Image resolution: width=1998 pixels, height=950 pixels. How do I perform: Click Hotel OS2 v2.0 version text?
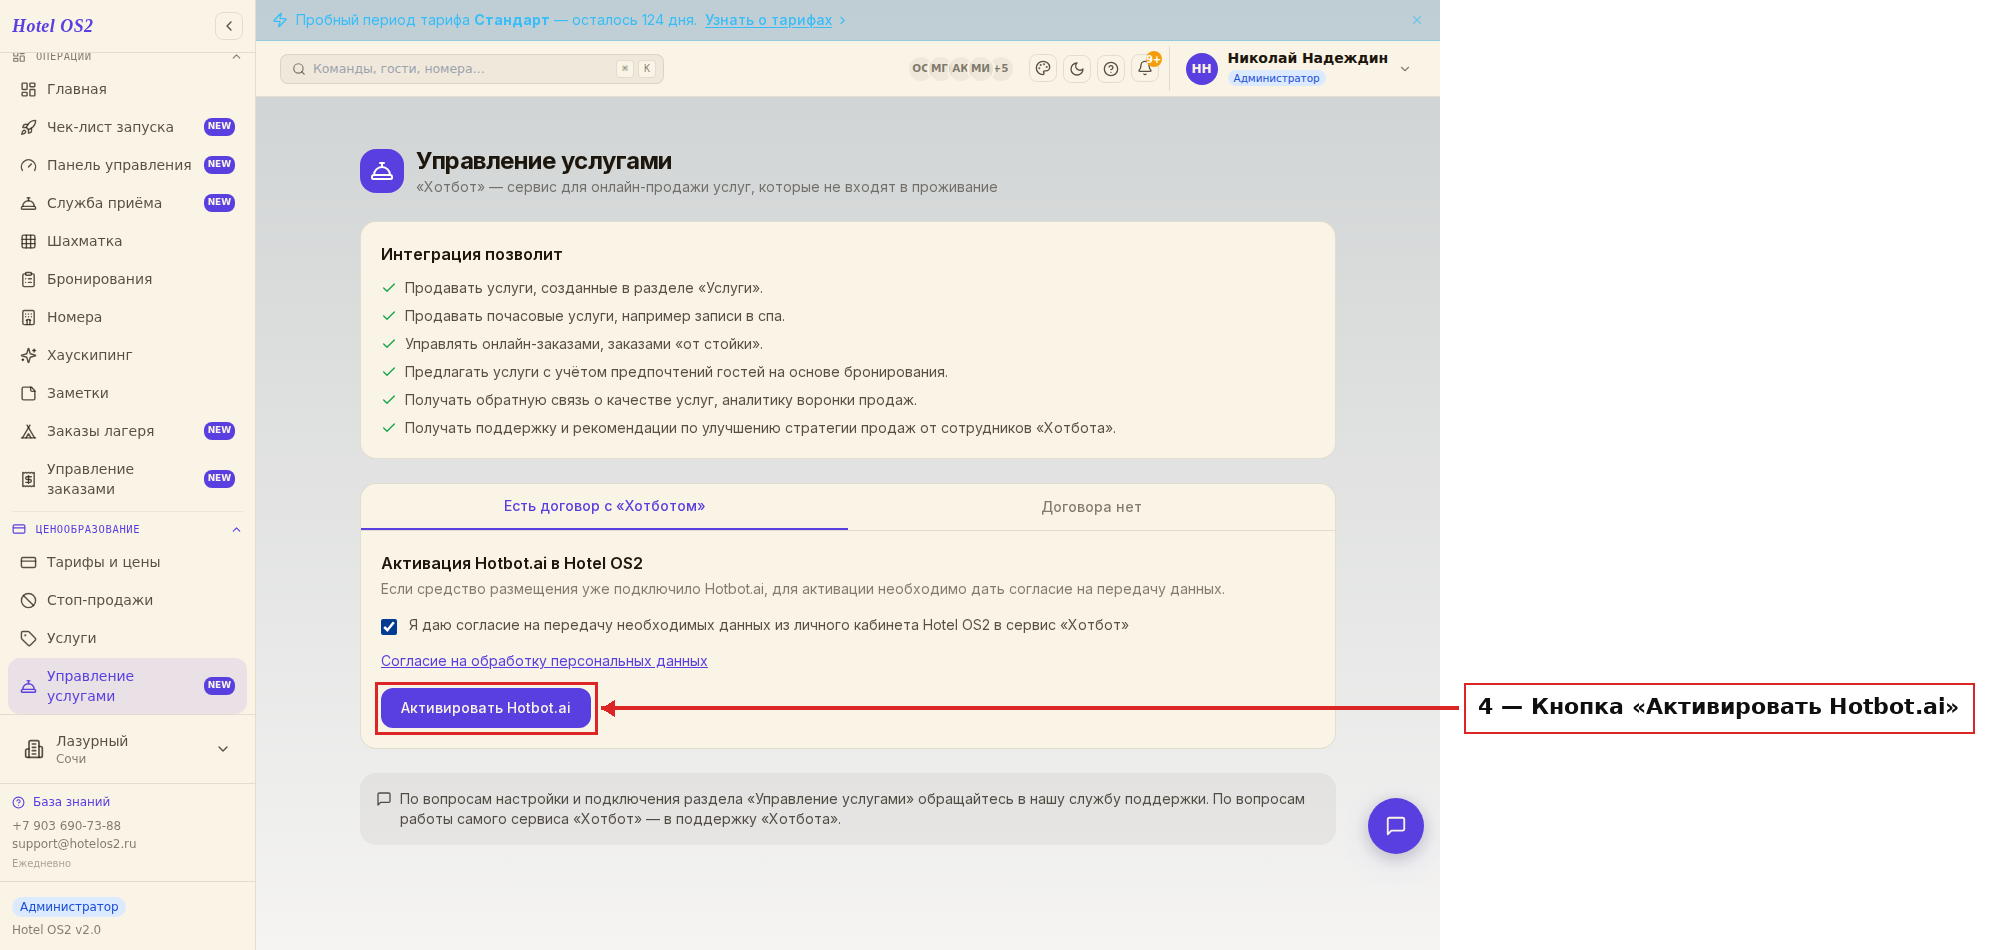click(x=56, y=930)
